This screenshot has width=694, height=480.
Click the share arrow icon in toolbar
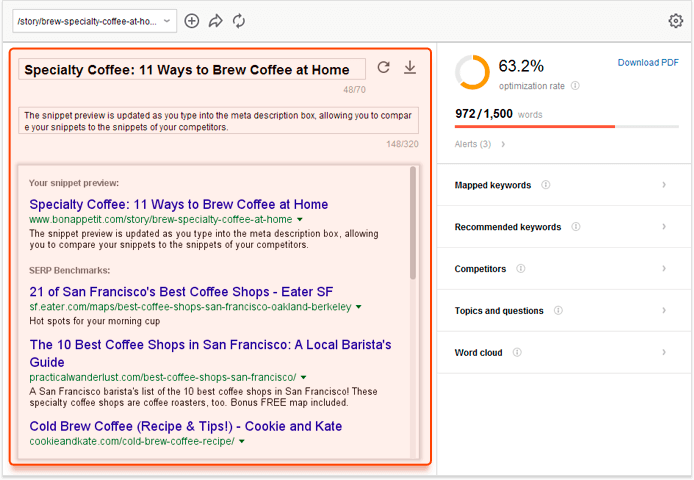click(215, 21)
